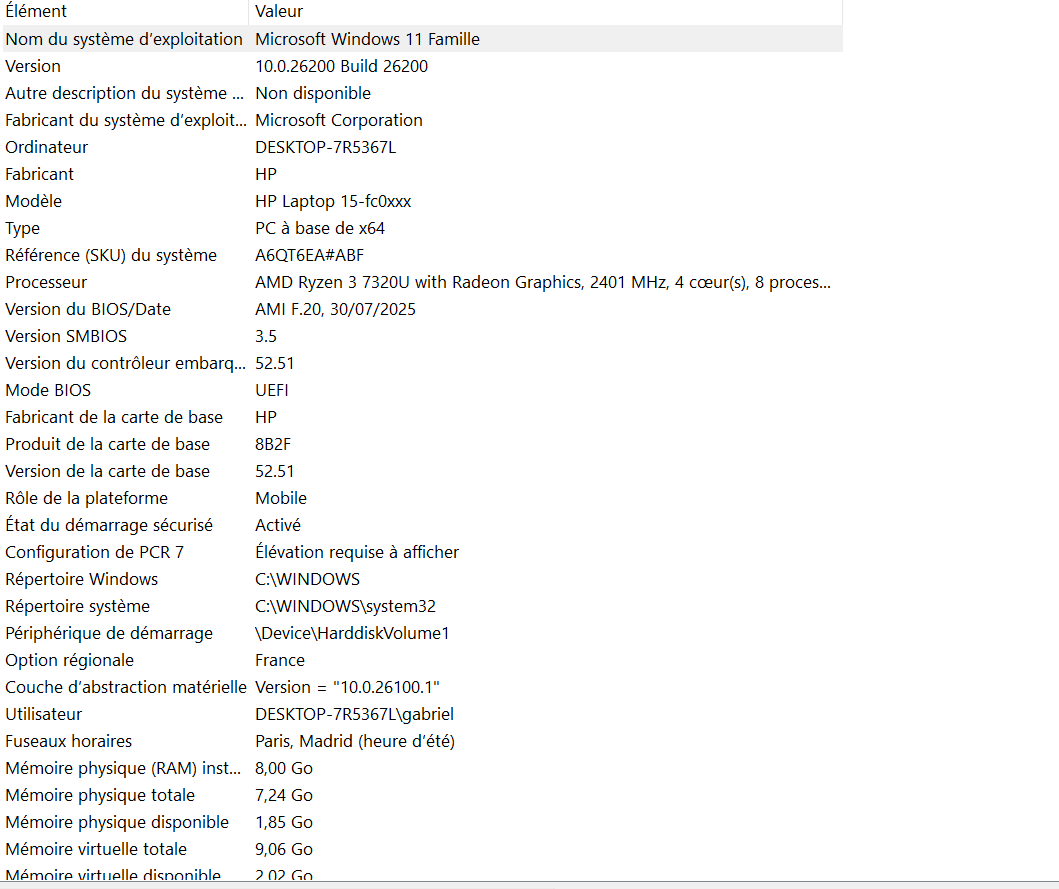
Task: Click the '7,24 Go' value
Action: coord(284,796)
